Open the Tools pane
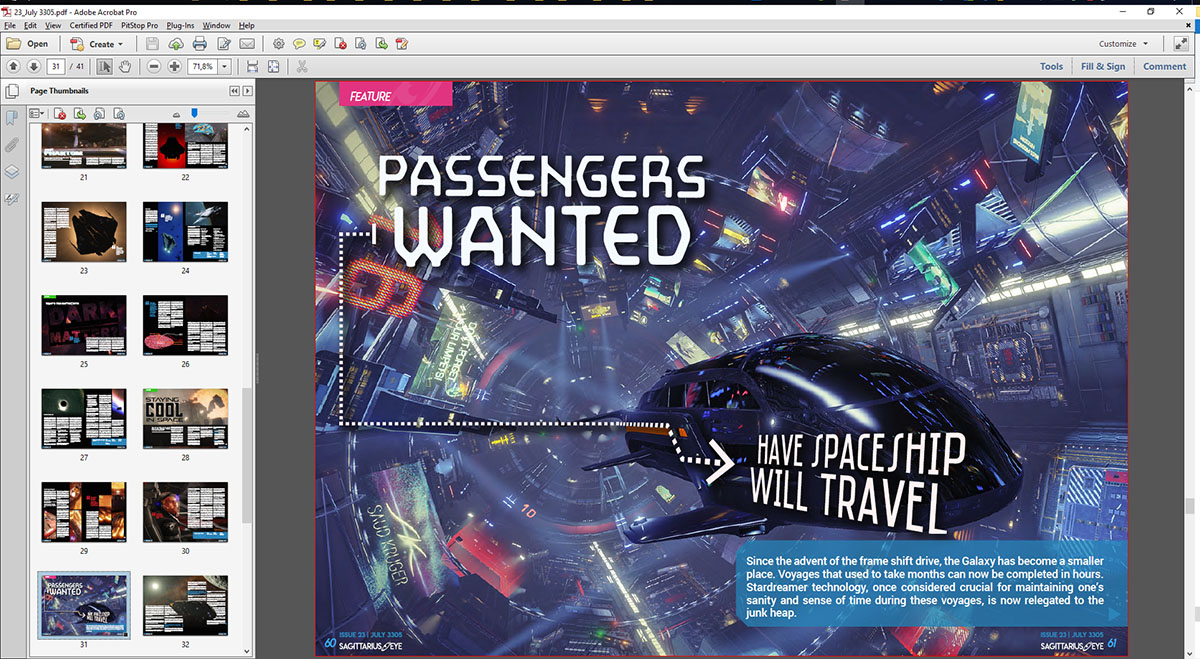This screenshot has width=1200, height=659. (x=1051, y=67)
